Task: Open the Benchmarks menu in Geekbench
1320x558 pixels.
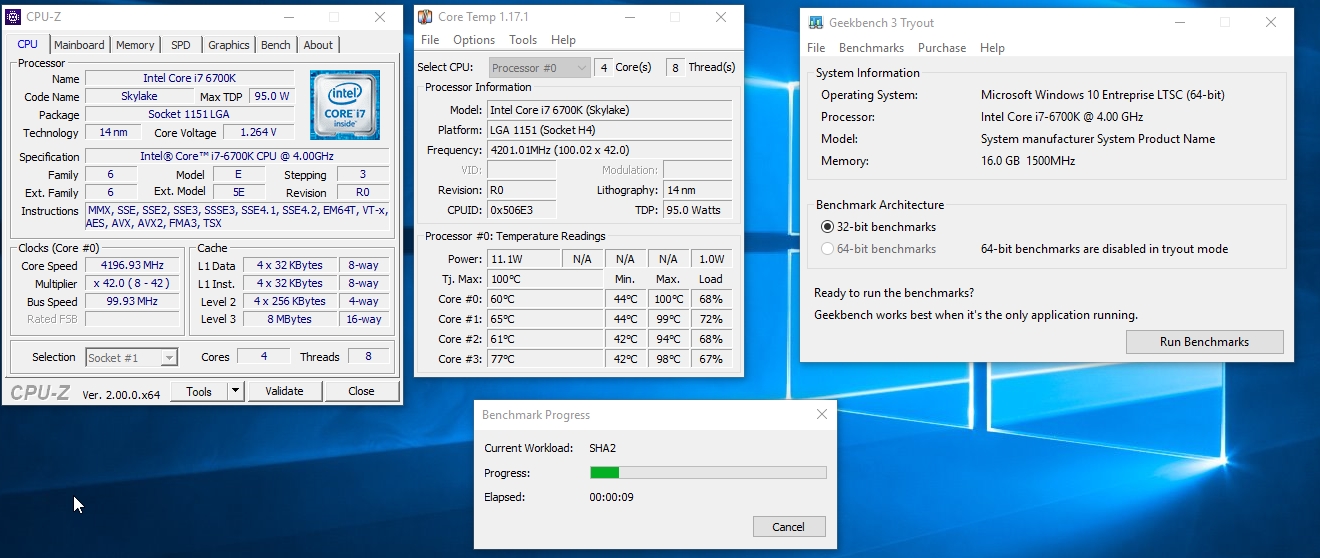Action: [x=871, y=48]
